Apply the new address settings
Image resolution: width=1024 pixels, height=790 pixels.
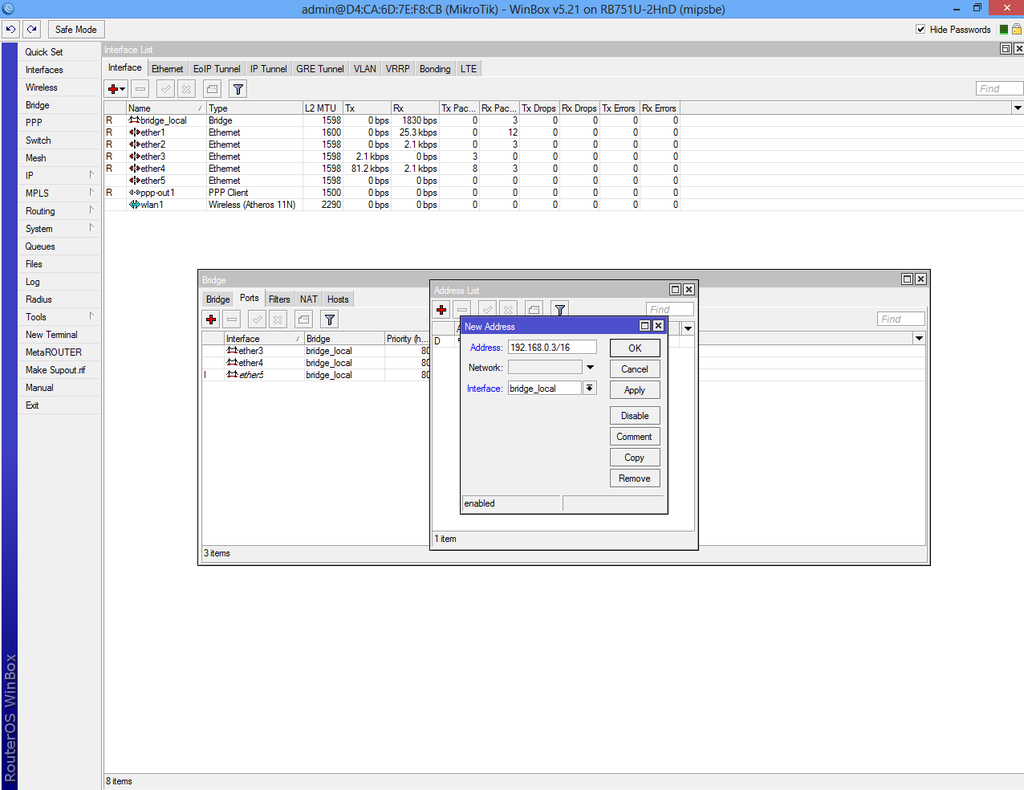[634, 388]
